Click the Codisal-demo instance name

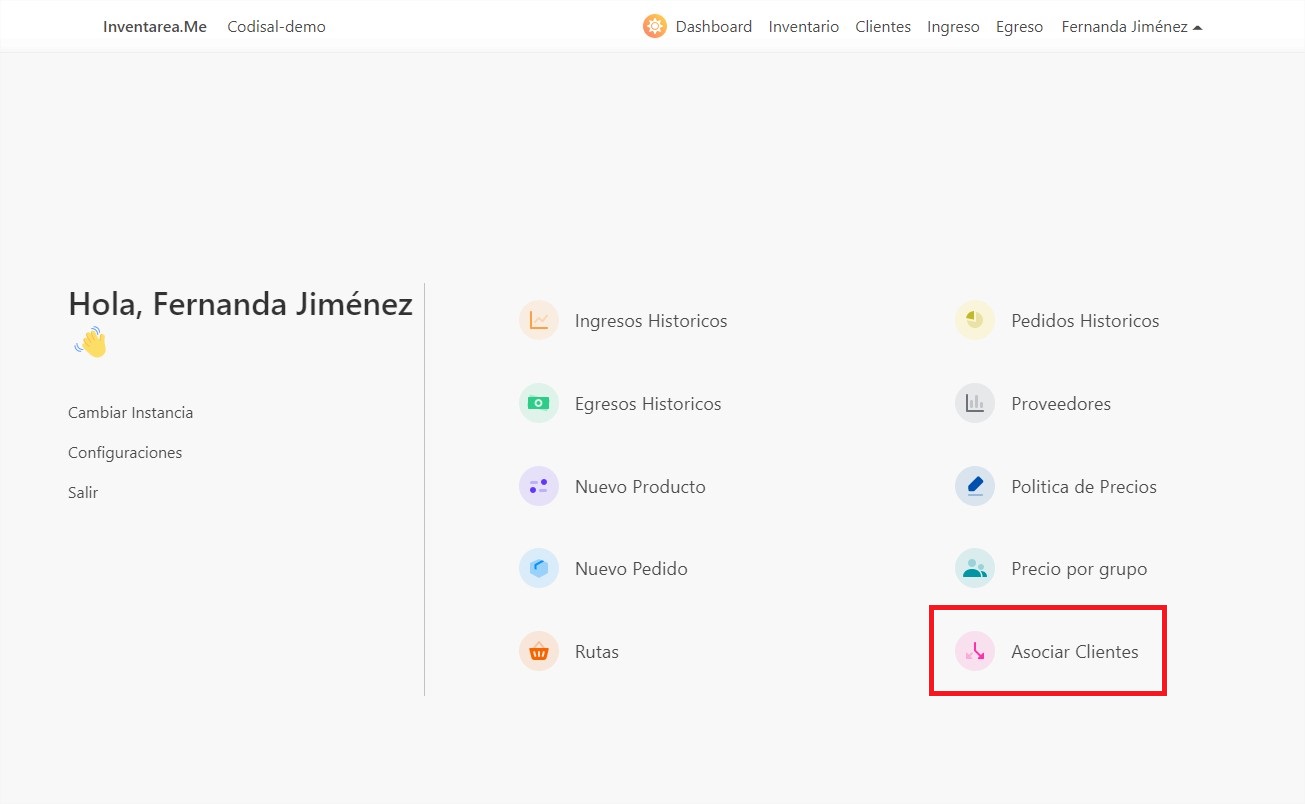pyautogui.click(x=276, y=26)
